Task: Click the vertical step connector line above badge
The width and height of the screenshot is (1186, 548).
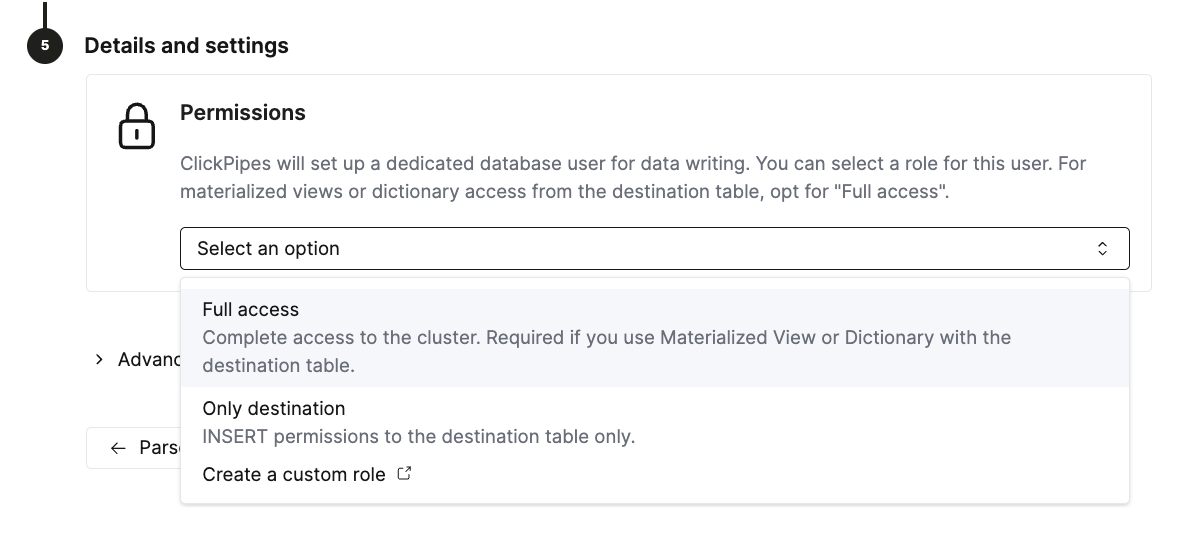Action: coord(45,12)
